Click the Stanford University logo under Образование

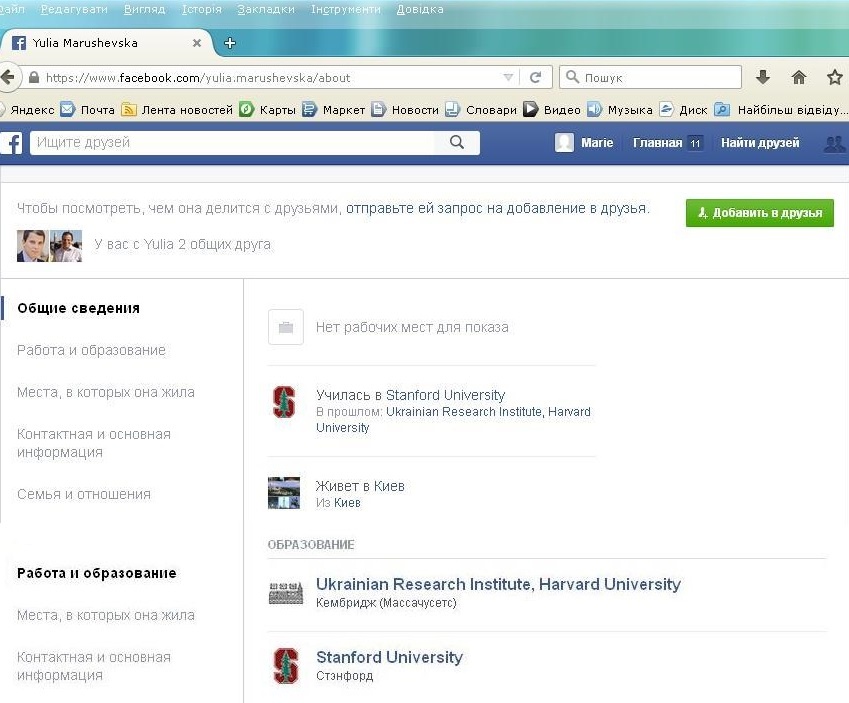click(285, 666)
